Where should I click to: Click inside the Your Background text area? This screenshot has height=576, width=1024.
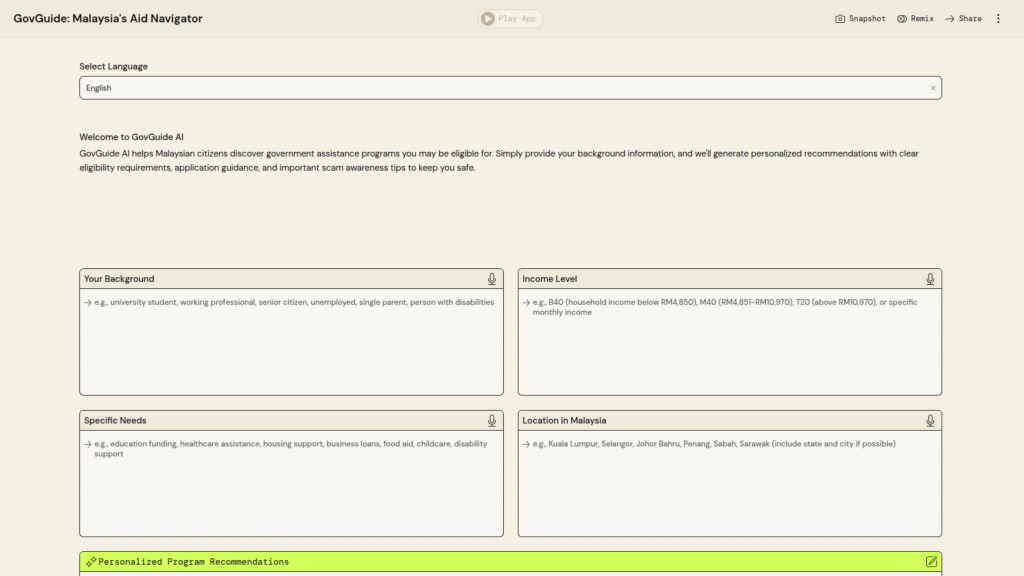291,345
